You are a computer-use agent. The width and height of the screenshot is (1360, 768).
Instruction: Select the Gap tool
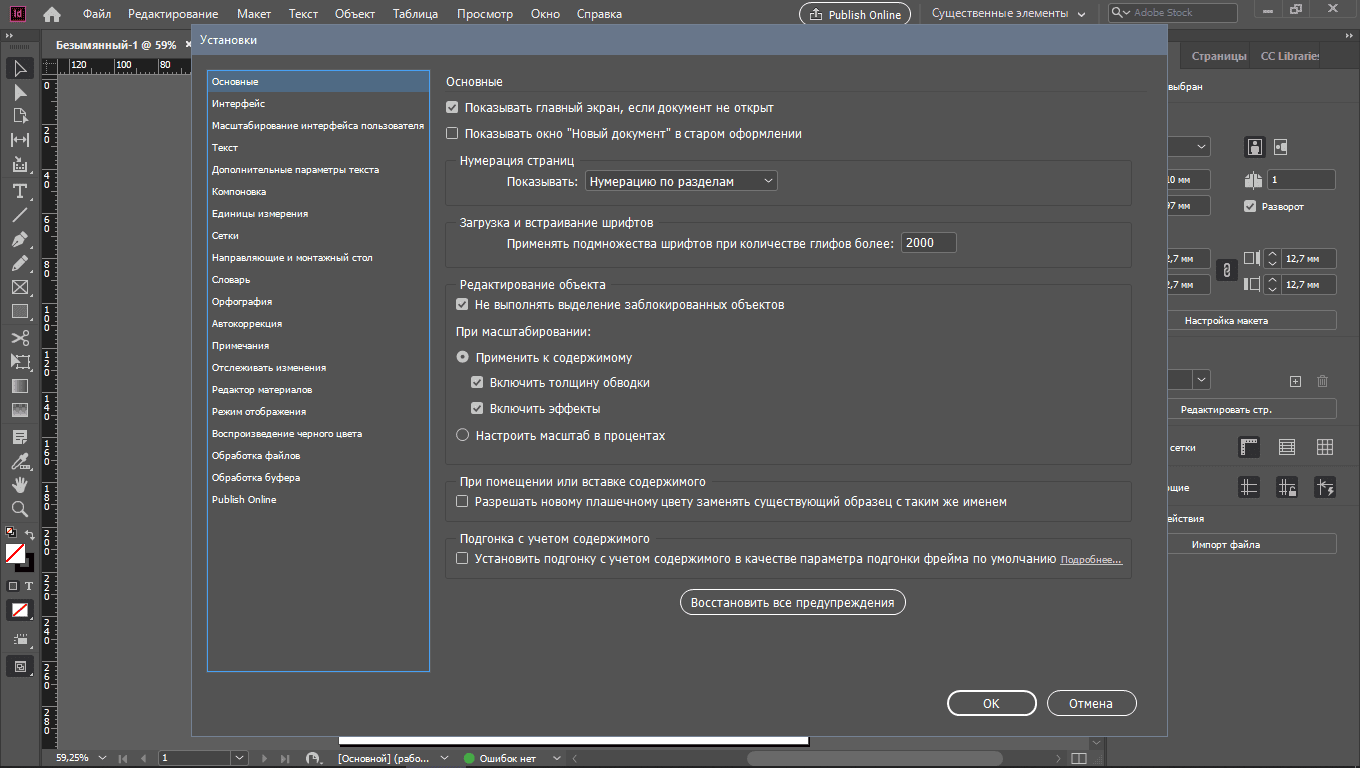[x=20, y=140]
